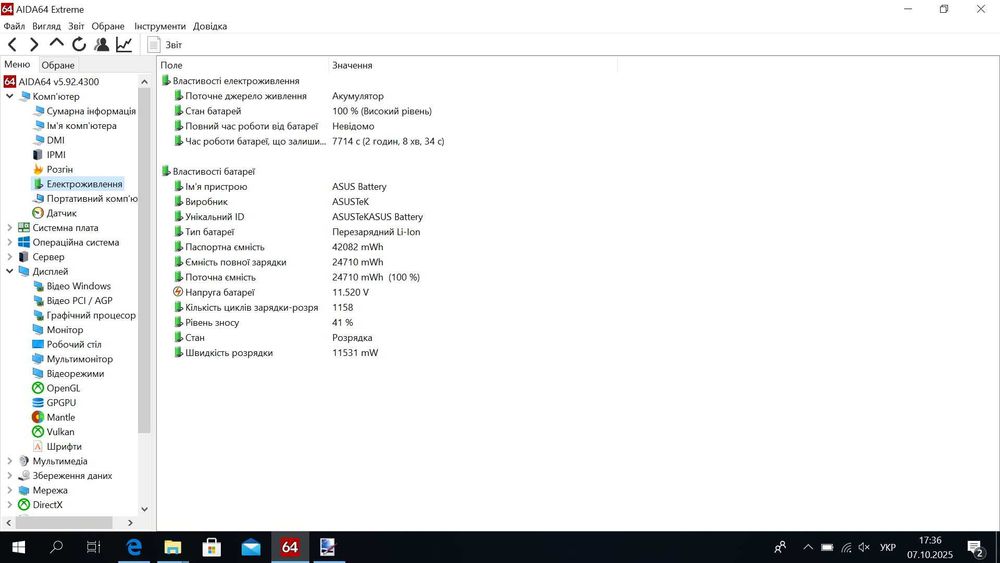Screen dimensions: 1000x563
Task: Collapse the Комп'ютер tree node
Action: 10,96
